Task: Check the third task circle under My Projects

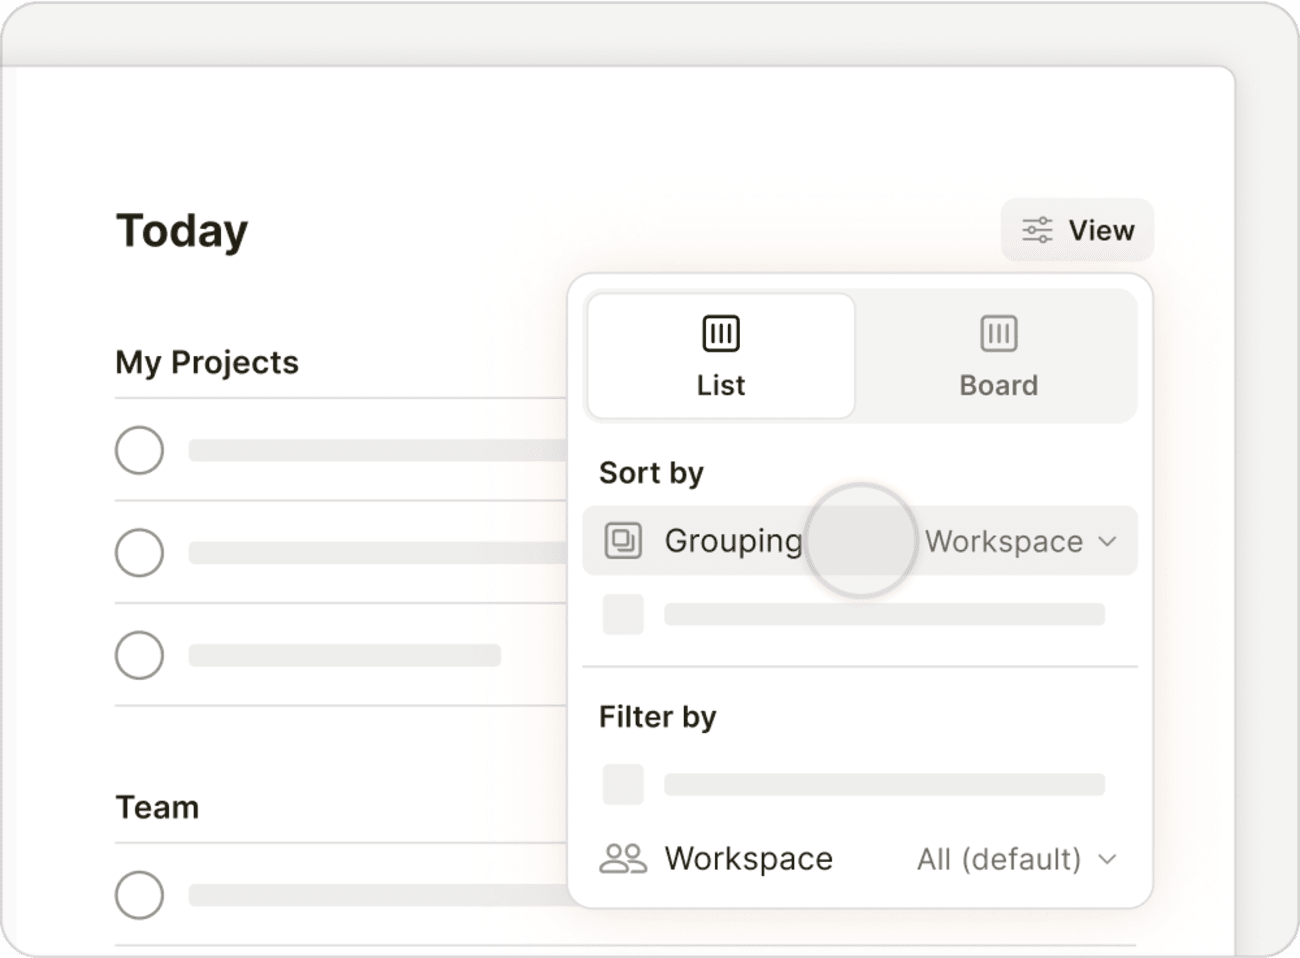Action: (139, 655)
